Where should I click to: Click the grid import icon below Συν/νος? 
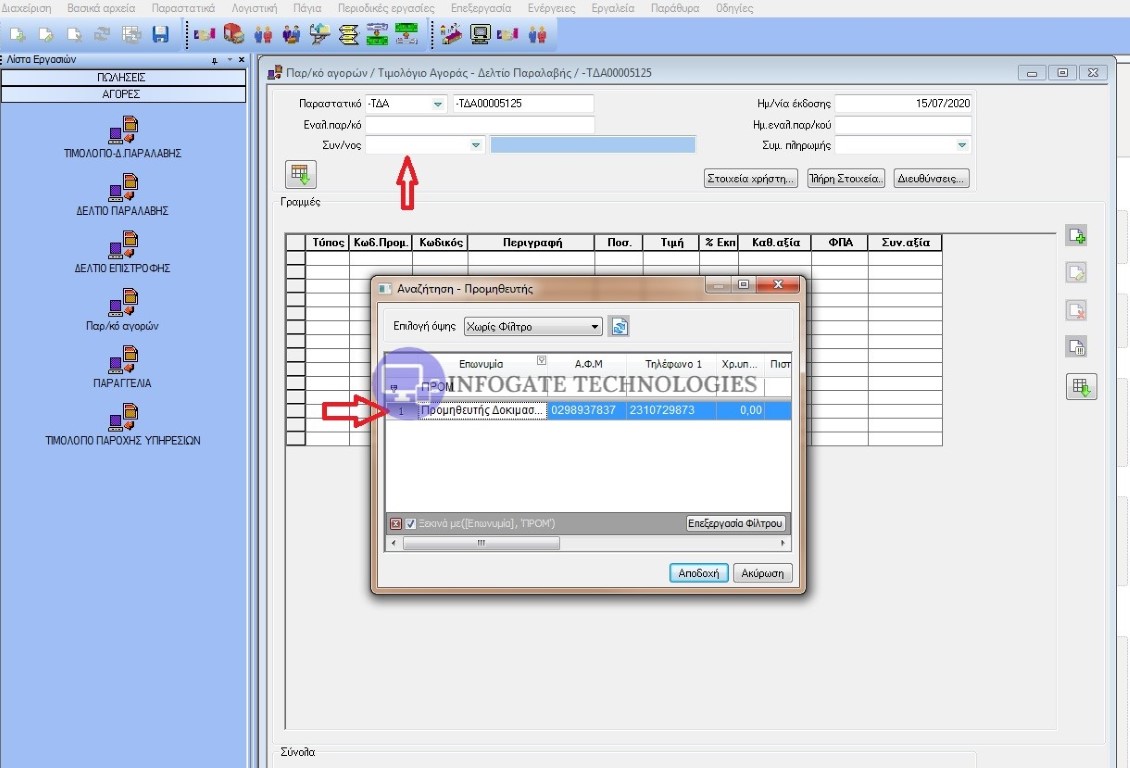[x=300, y=174]
